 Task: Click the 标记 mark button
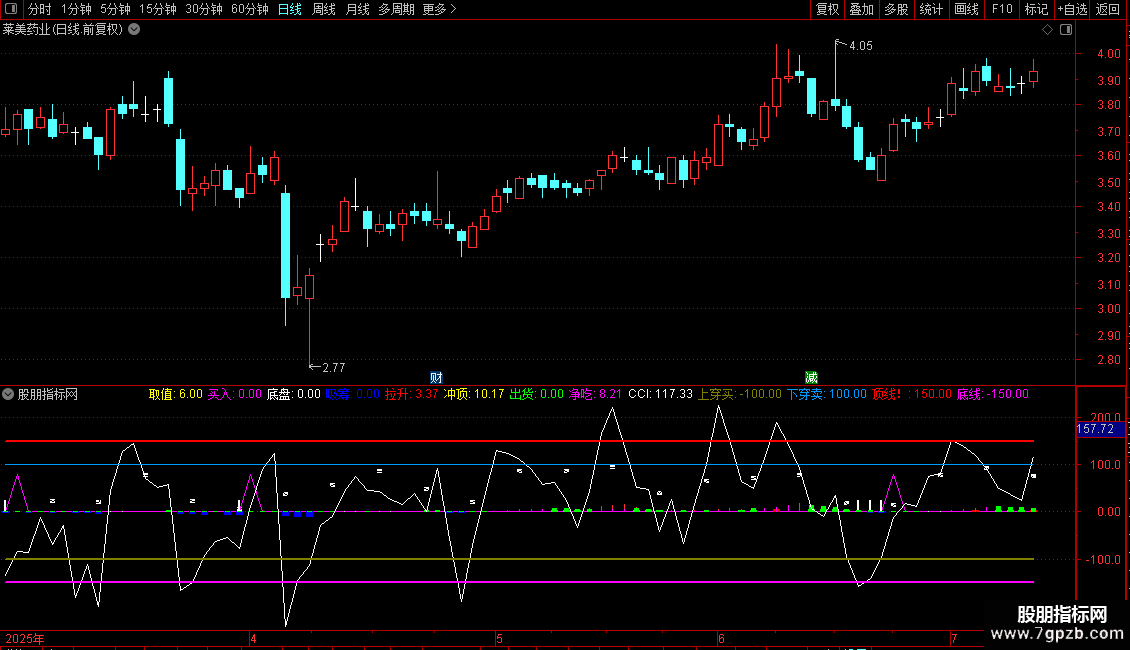point(1036,9)
